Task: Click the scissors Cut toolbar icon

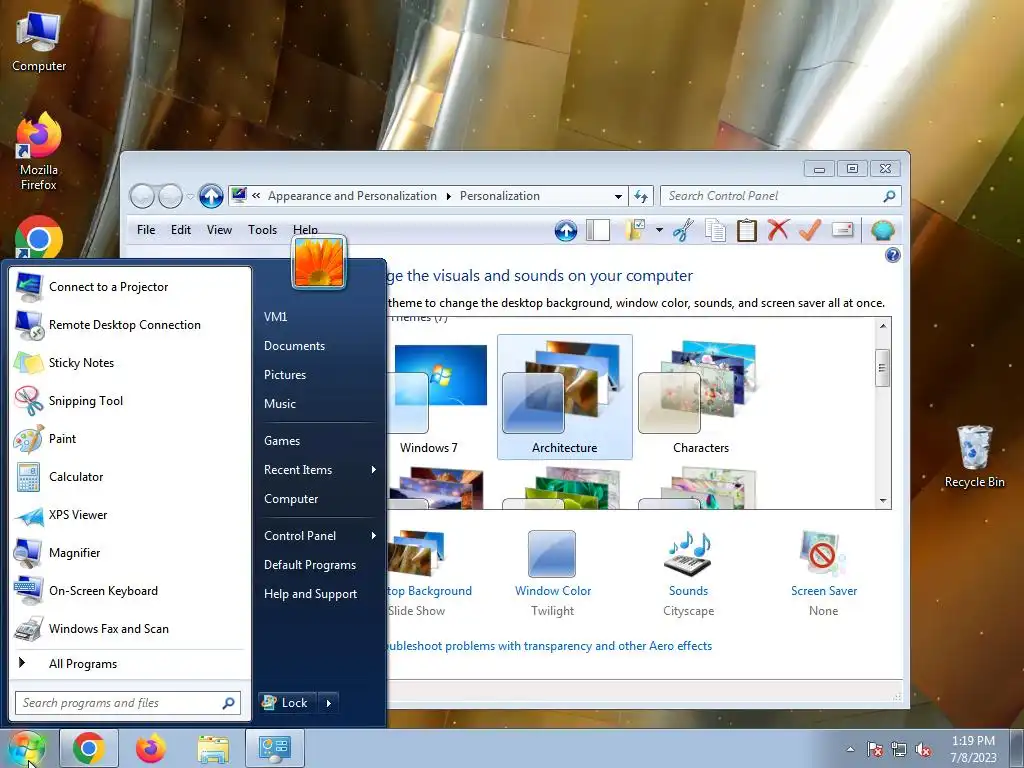Action: point(683,230)
